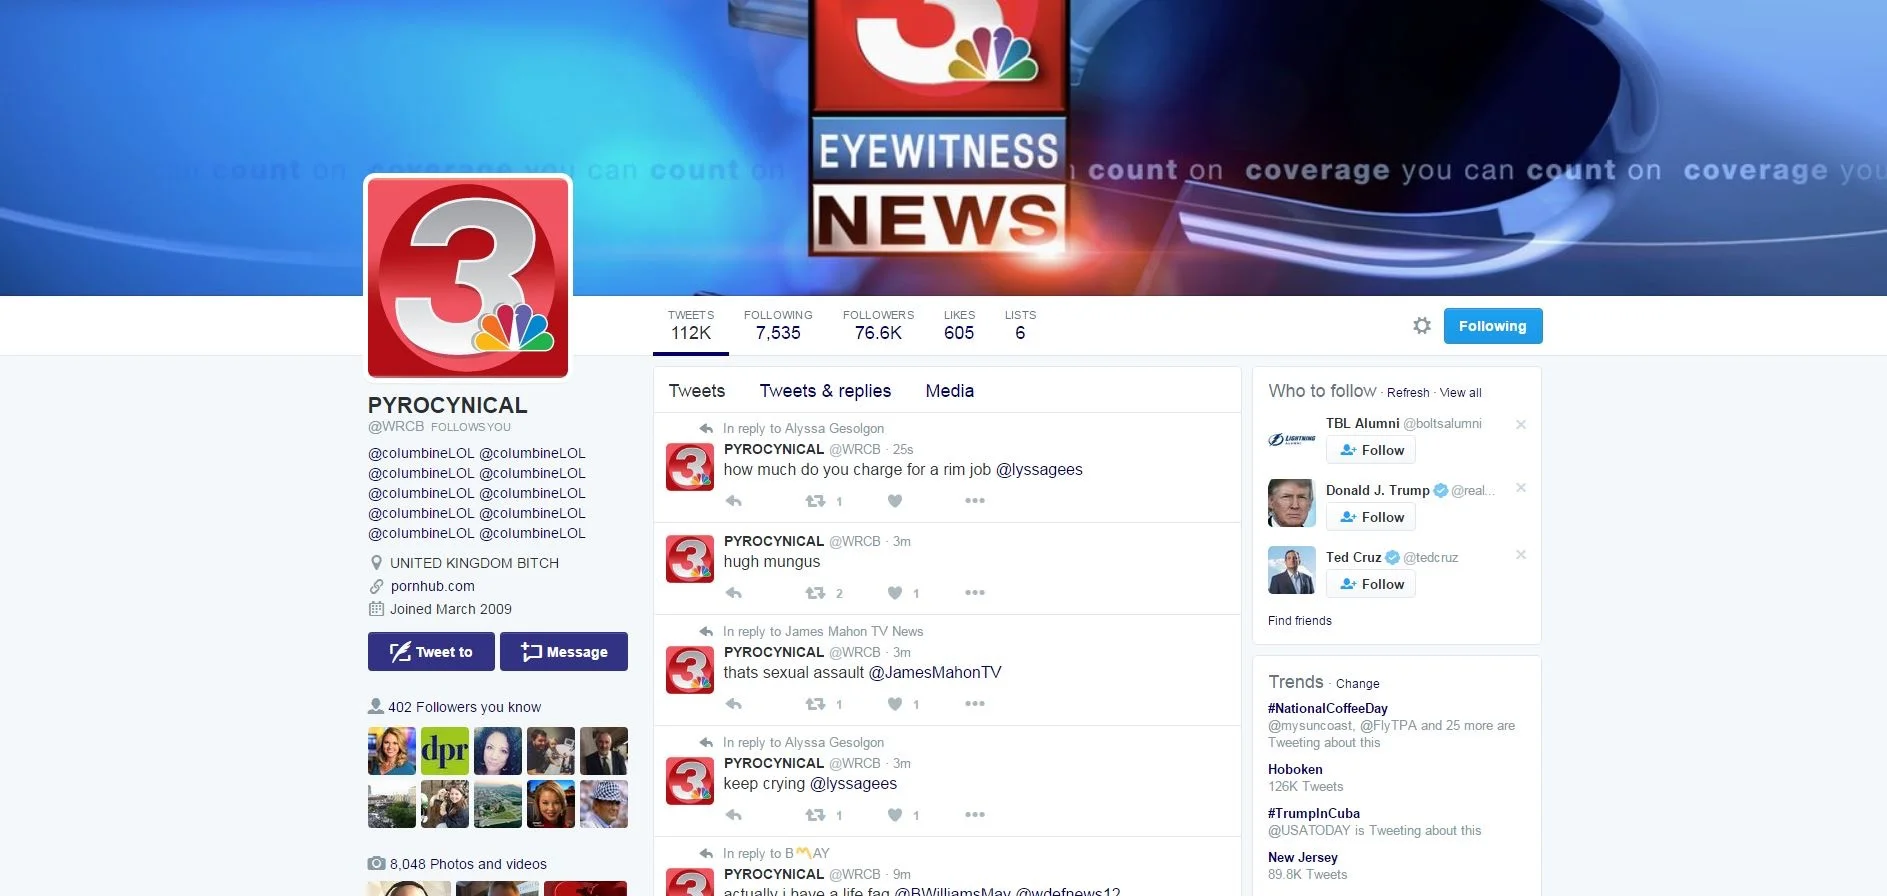Screen dimensions: 1887x896
Task: Reply to the rim job tweet
Action: (x=734, y=501)
